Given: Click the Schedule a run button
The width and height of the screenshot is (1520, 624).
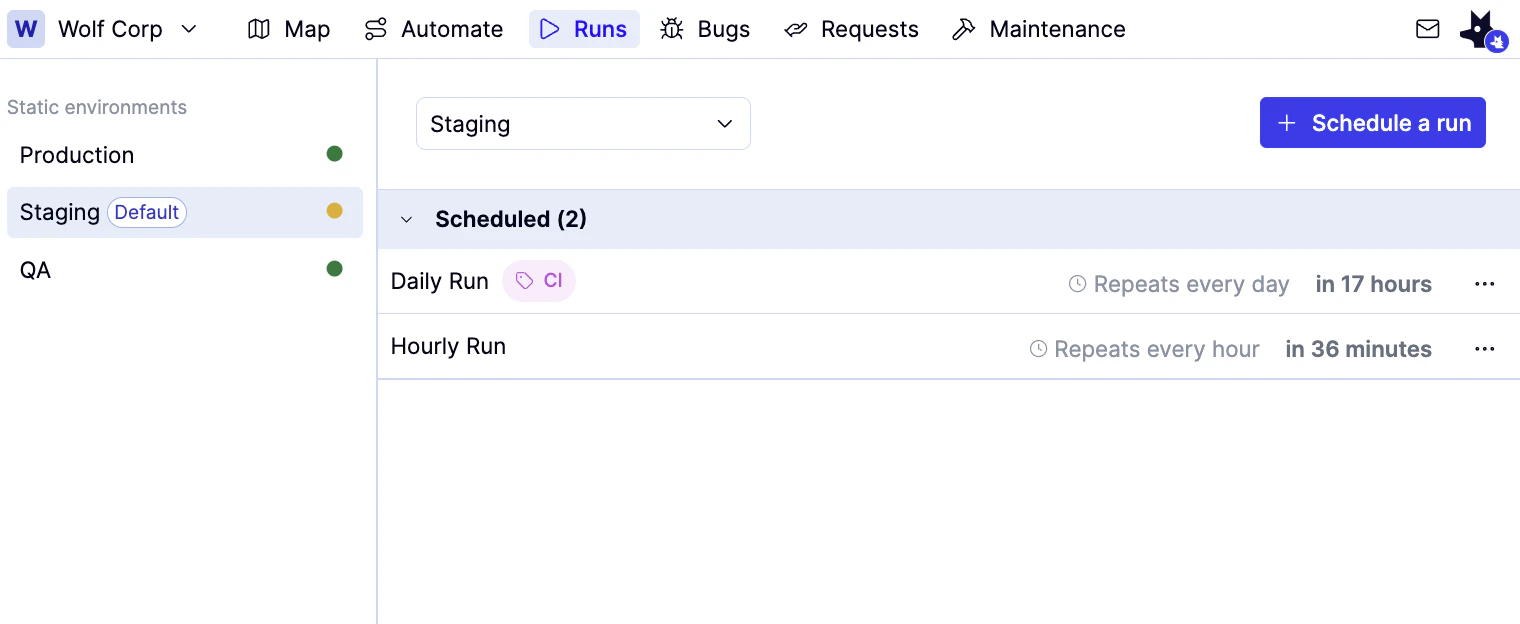Looking at the screenshot, I should click(1372, 122).
